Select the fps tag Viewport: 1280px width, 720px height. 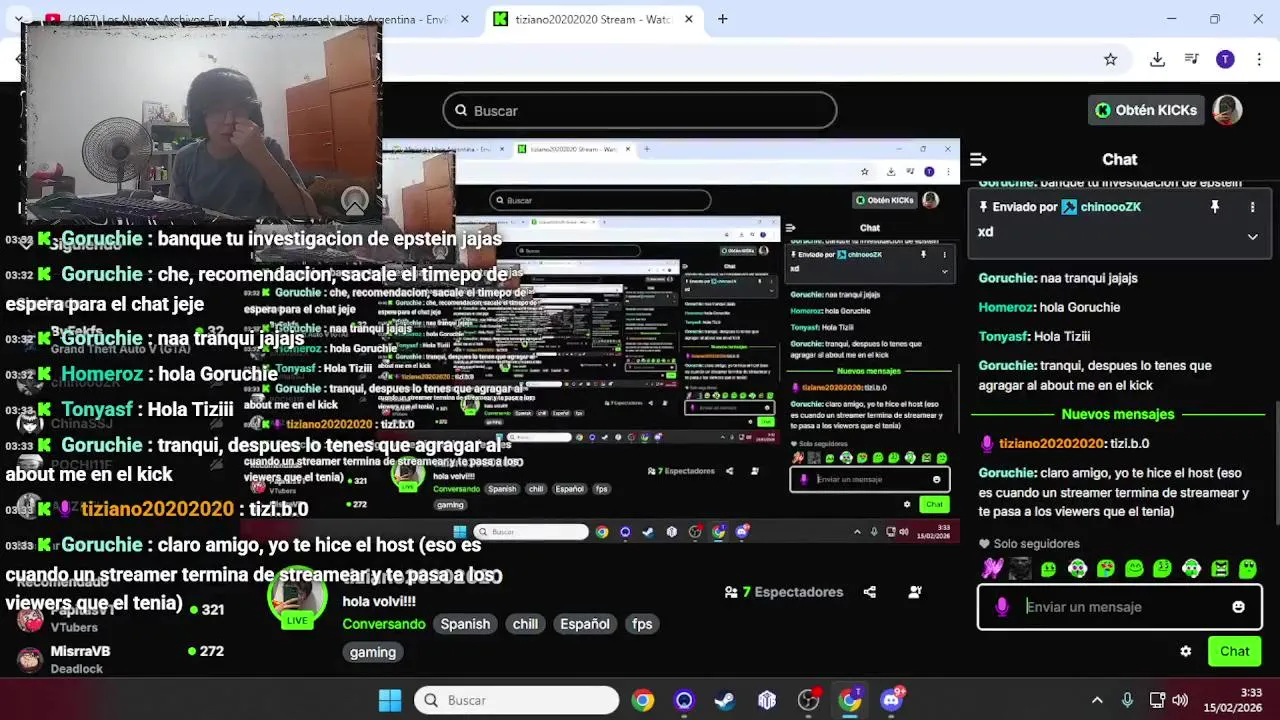[642, 624]
